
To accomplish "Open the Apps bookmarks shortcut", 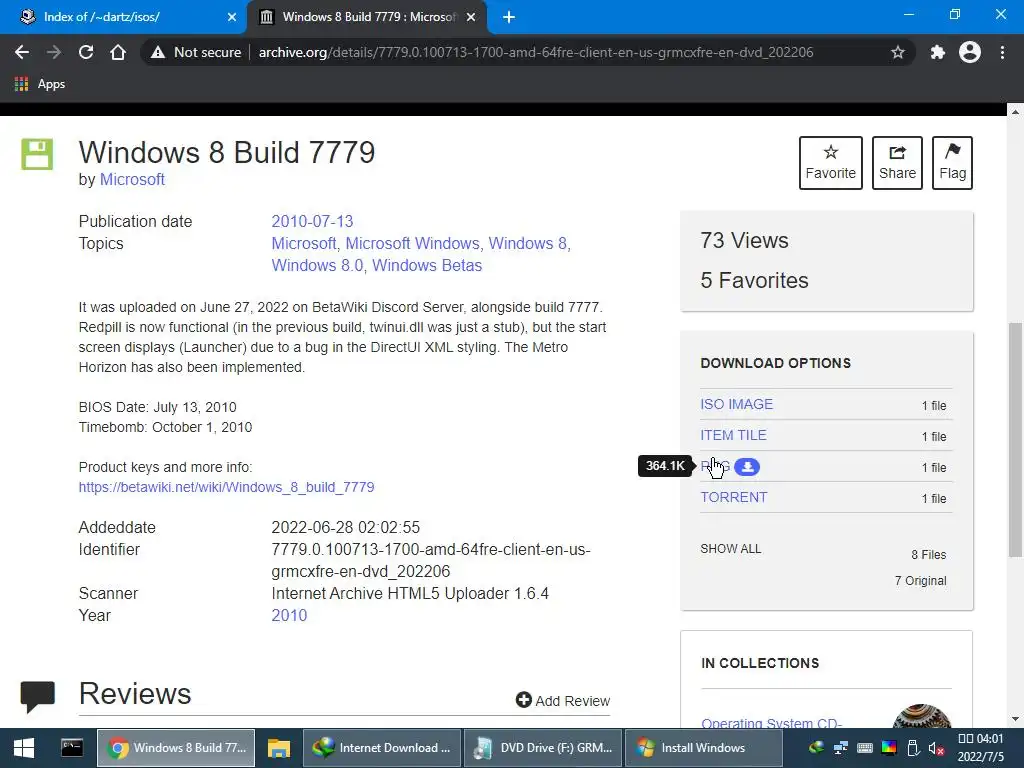I will point(40,84).
